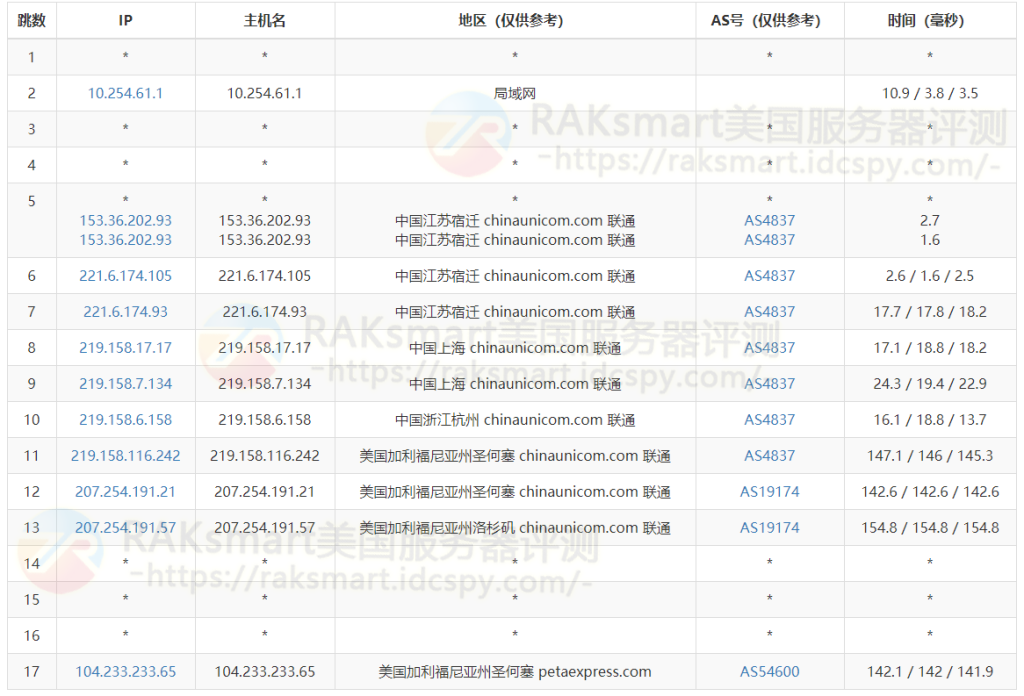Open AS54600 link in hop 17 row
The height and width of the screenshot is (696, 1024).
click(769, 672)
